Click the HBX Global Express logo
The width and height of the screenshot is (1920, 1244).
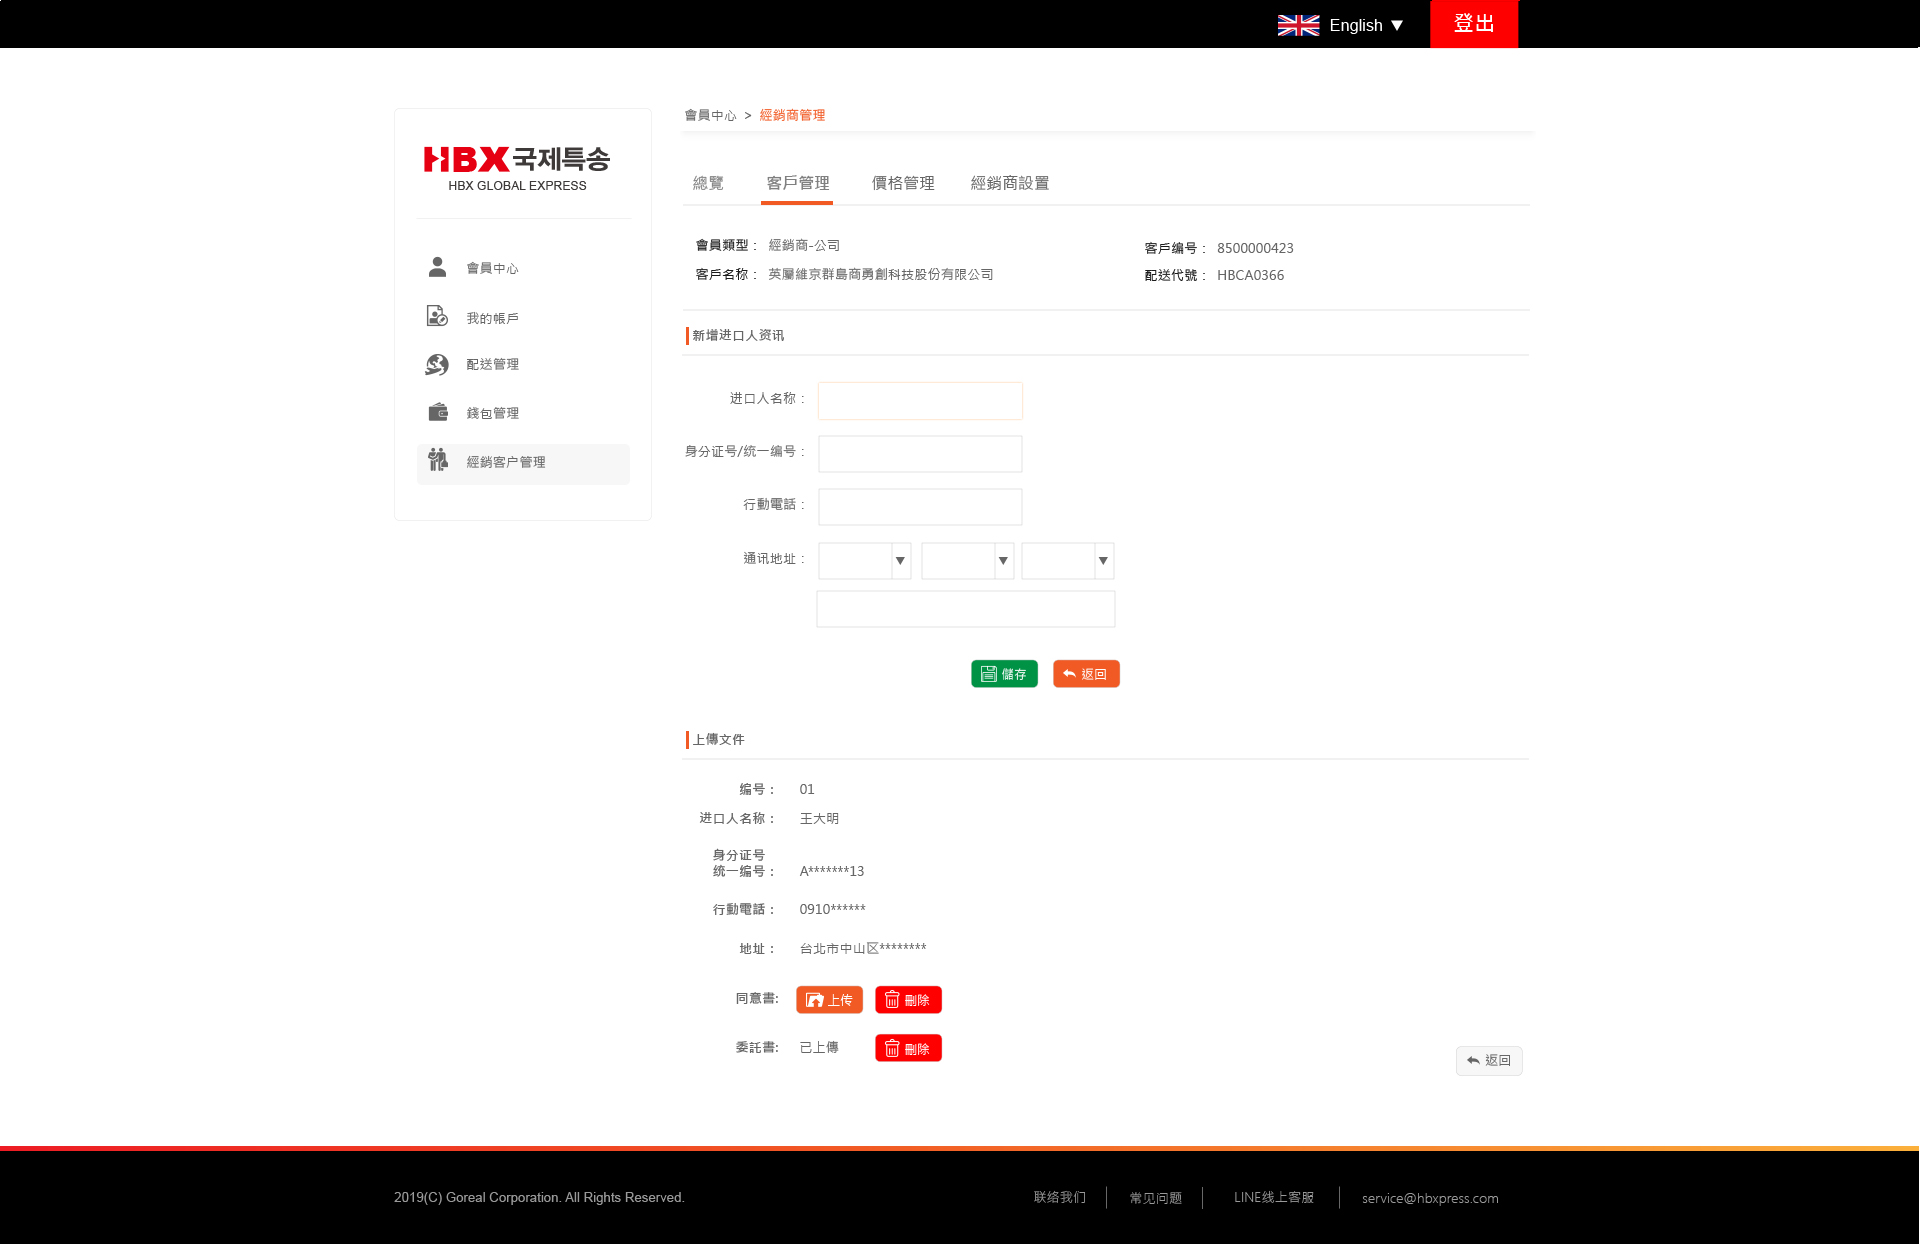517,167
